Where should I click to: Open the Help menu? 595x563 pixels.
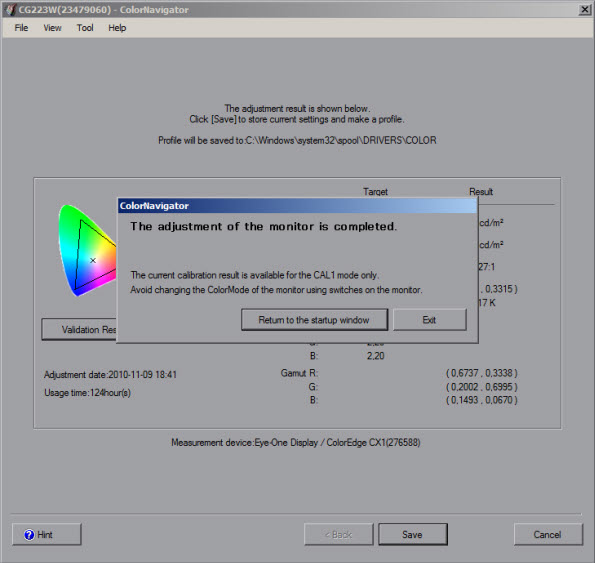pyautogui.click(x=117, y=28)
